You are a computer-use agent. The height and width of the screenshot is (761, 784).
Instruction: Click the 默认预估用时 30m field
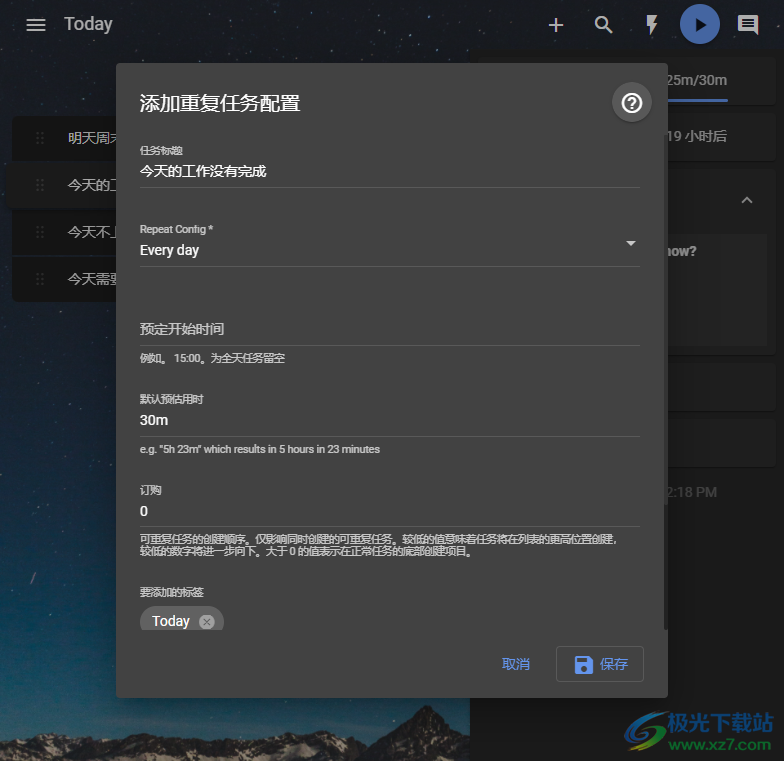[389, 420]
